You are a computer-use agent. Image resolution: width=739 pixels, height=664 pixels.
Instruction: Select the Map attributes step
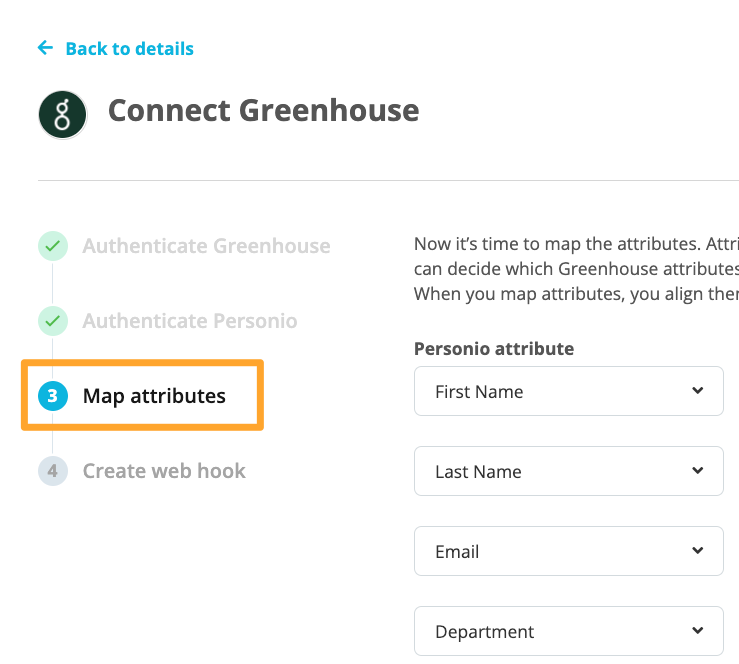point(154,396)
